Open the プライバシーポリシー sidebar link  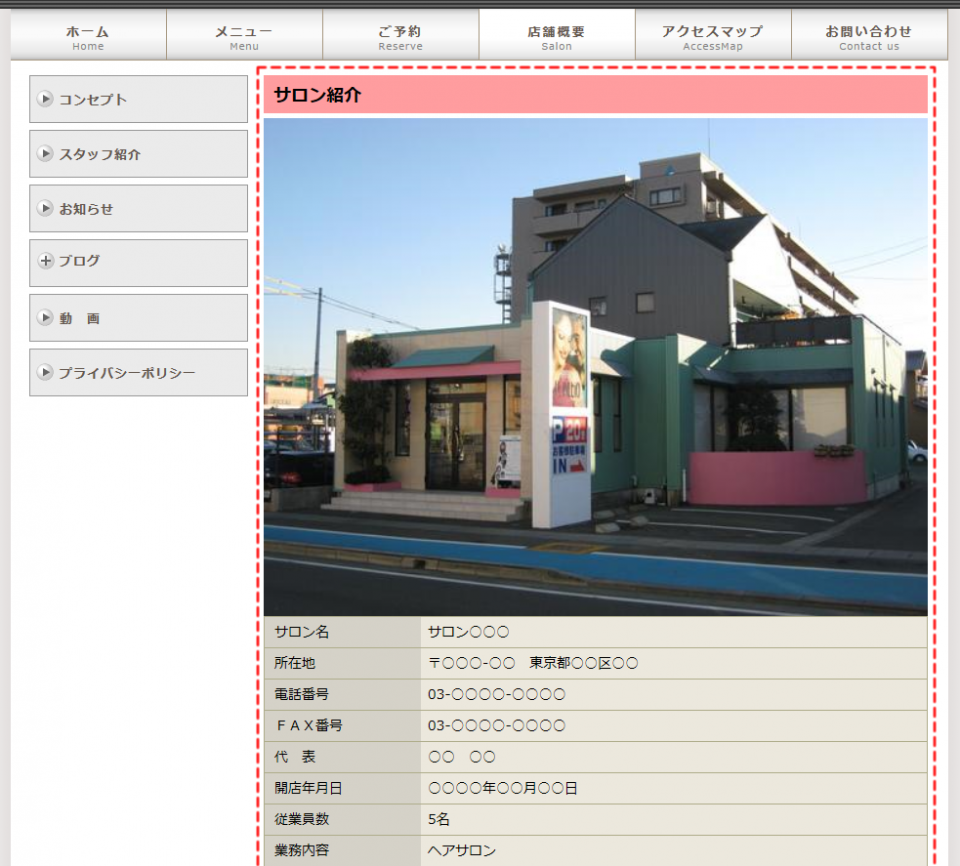click(138, 372)
